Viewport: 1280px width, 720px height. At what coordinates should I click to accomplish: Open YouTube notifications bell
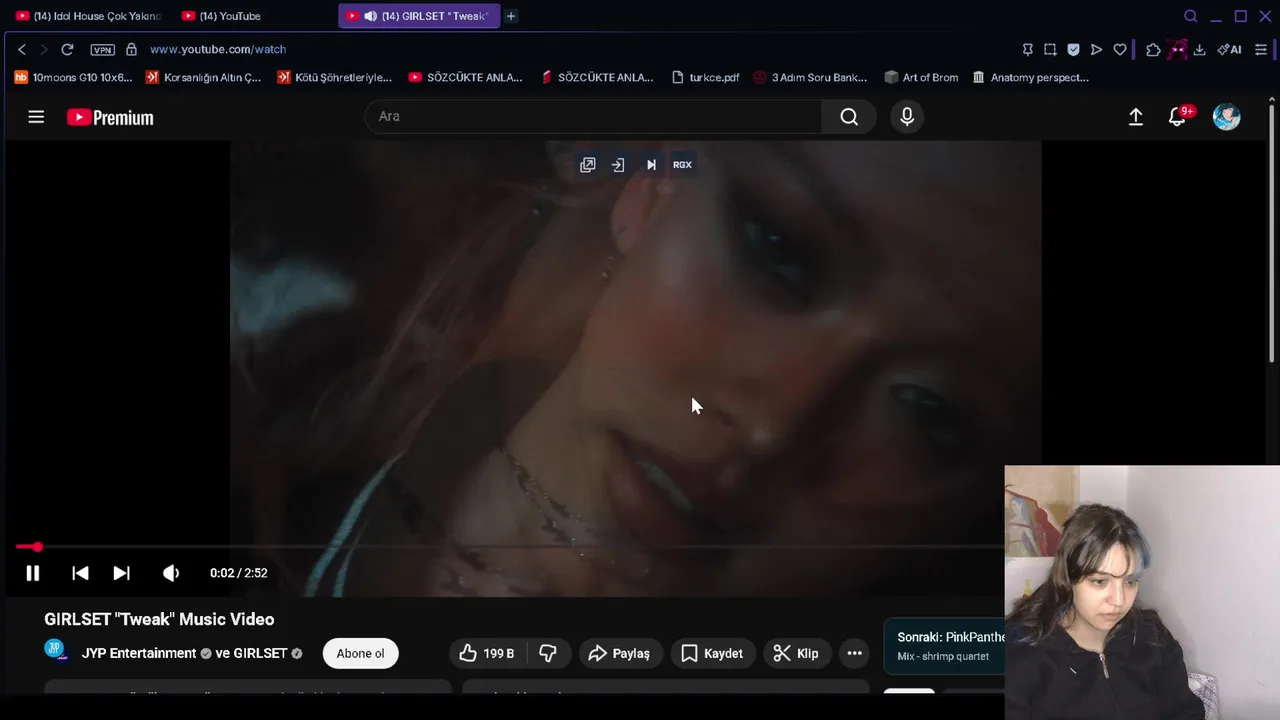pyautogui.click(x=1178, y=117)
